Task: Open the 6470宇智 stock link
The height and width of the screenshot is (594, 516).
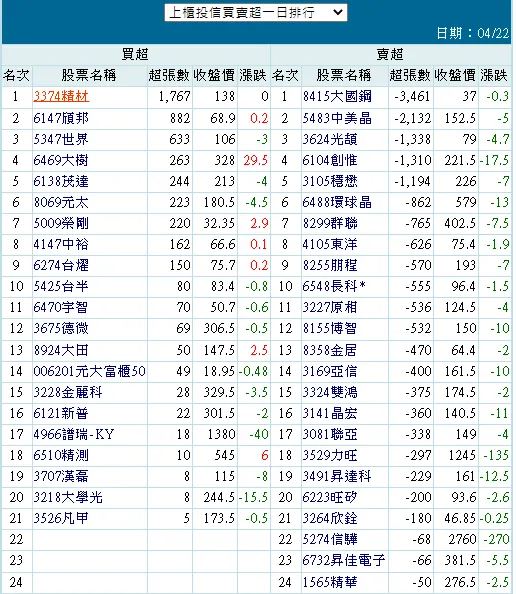Action: (61, 308)
